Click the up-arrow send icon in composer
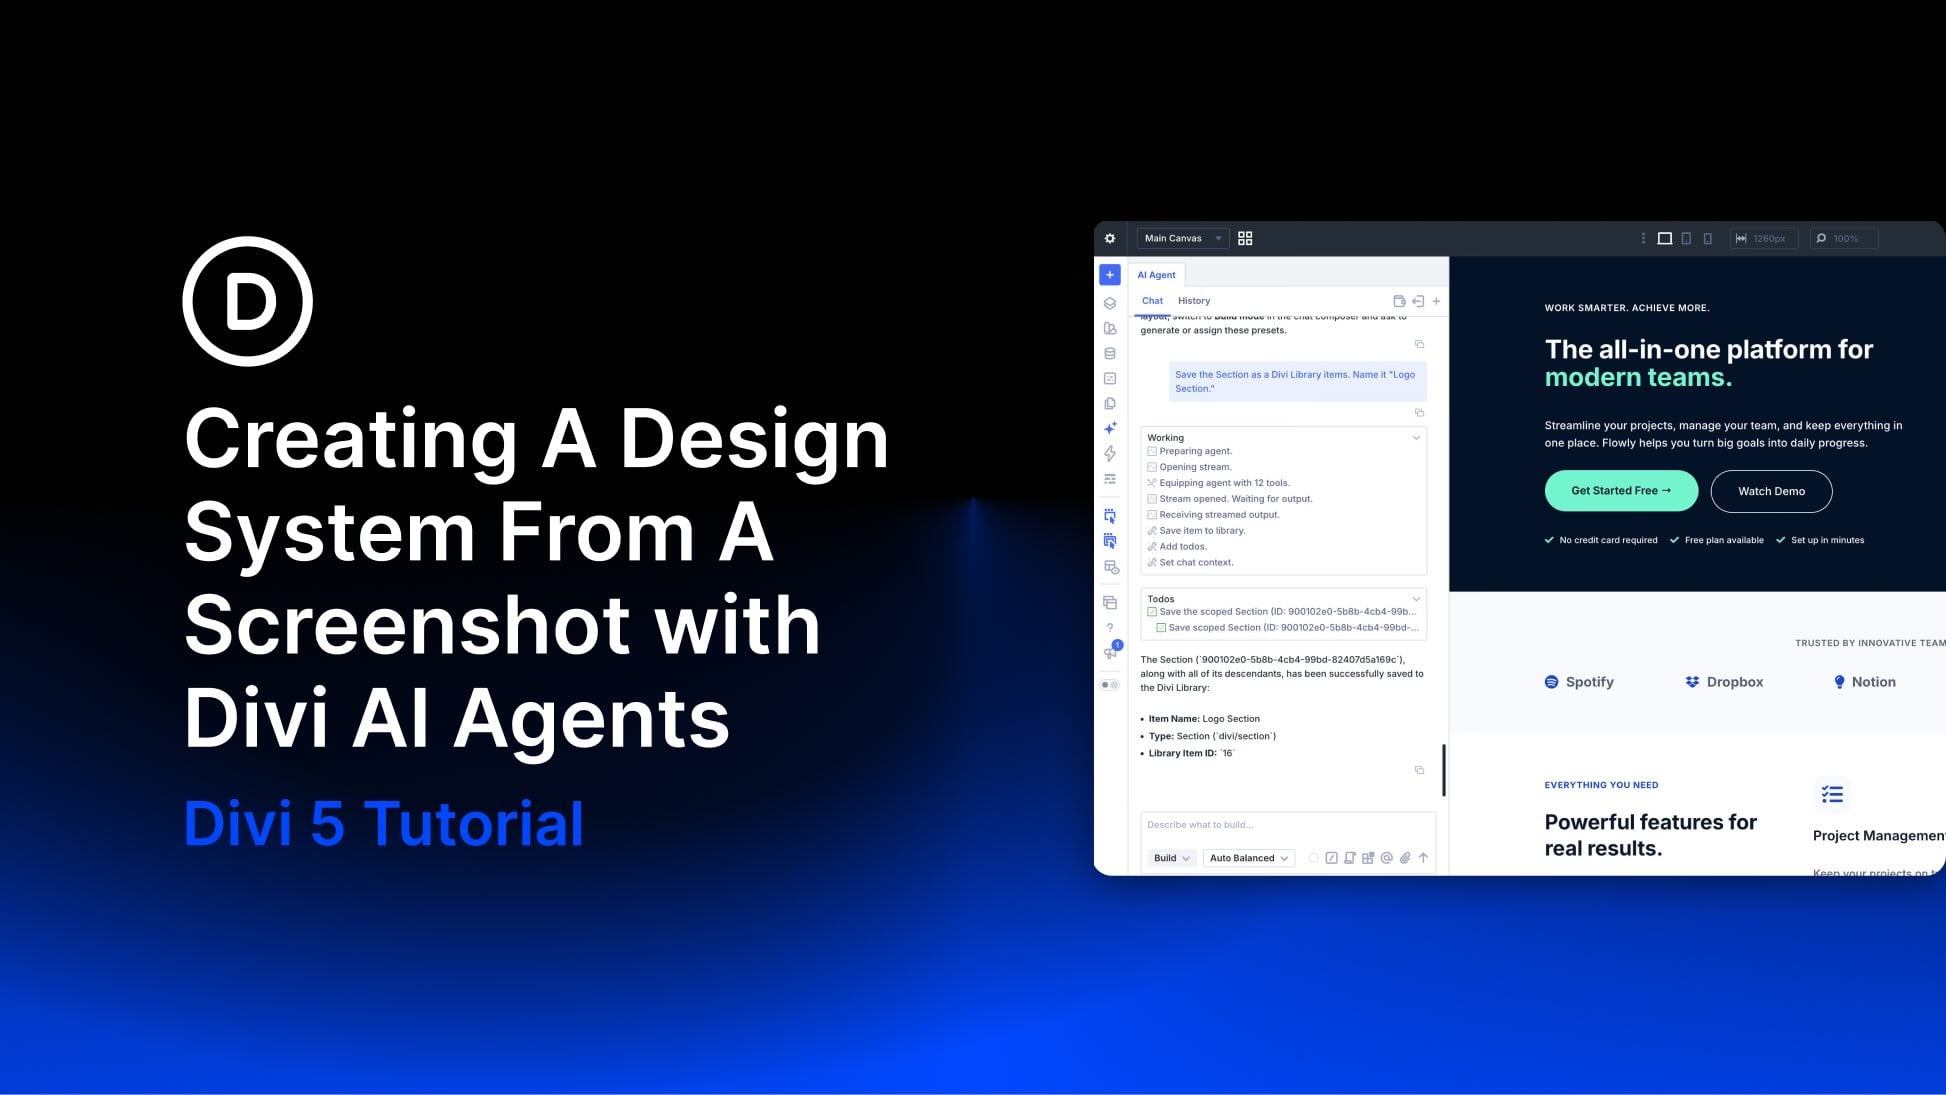Screen dimensions: 1946x1095 click(x=1423, y=858)
